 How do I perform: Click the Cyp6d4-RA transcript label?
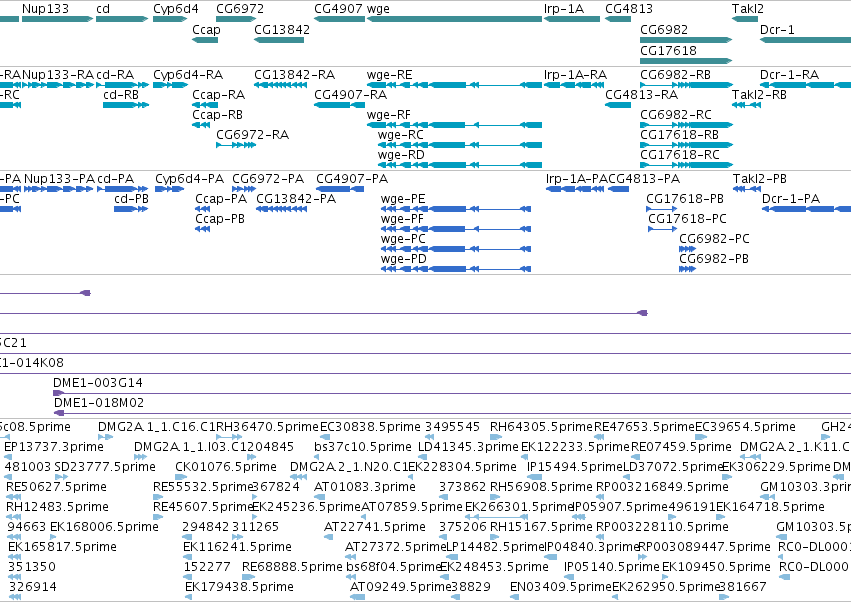click(x=188, y=74)
